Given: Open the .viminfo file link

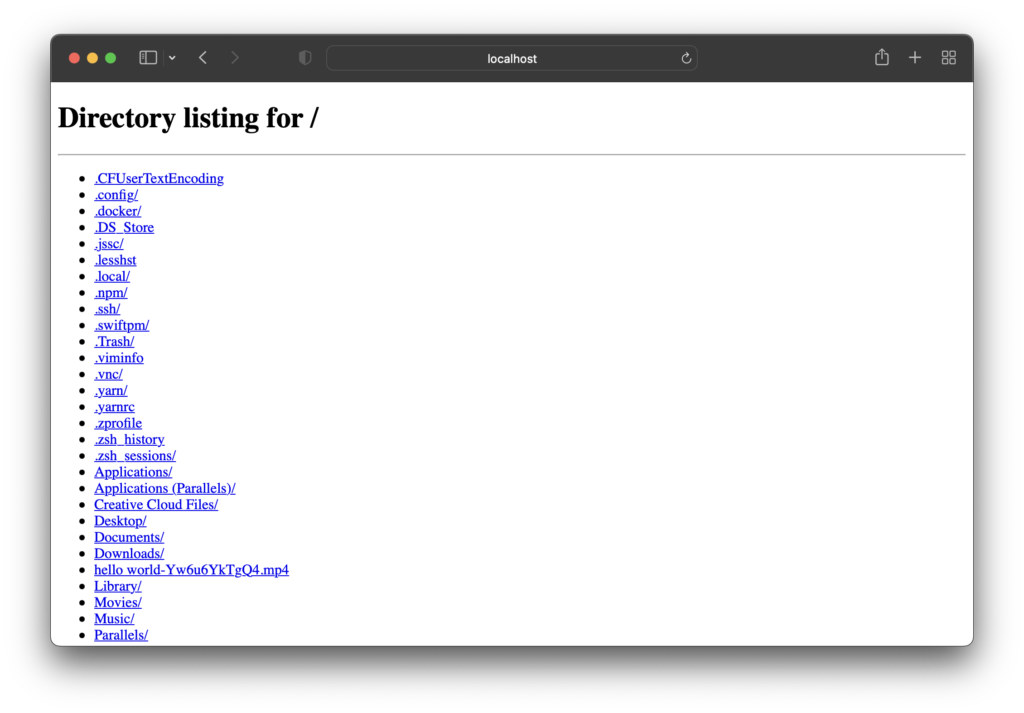Looking at the screenshot, I should click(119, 358).
